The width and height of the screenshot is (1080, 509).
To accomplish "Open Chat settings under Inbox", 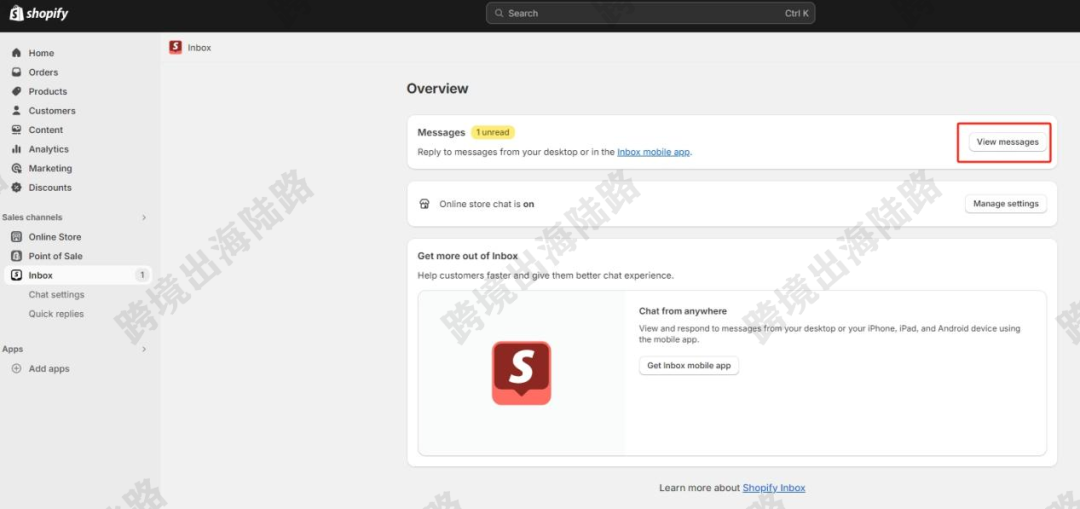I will [56, 295].
